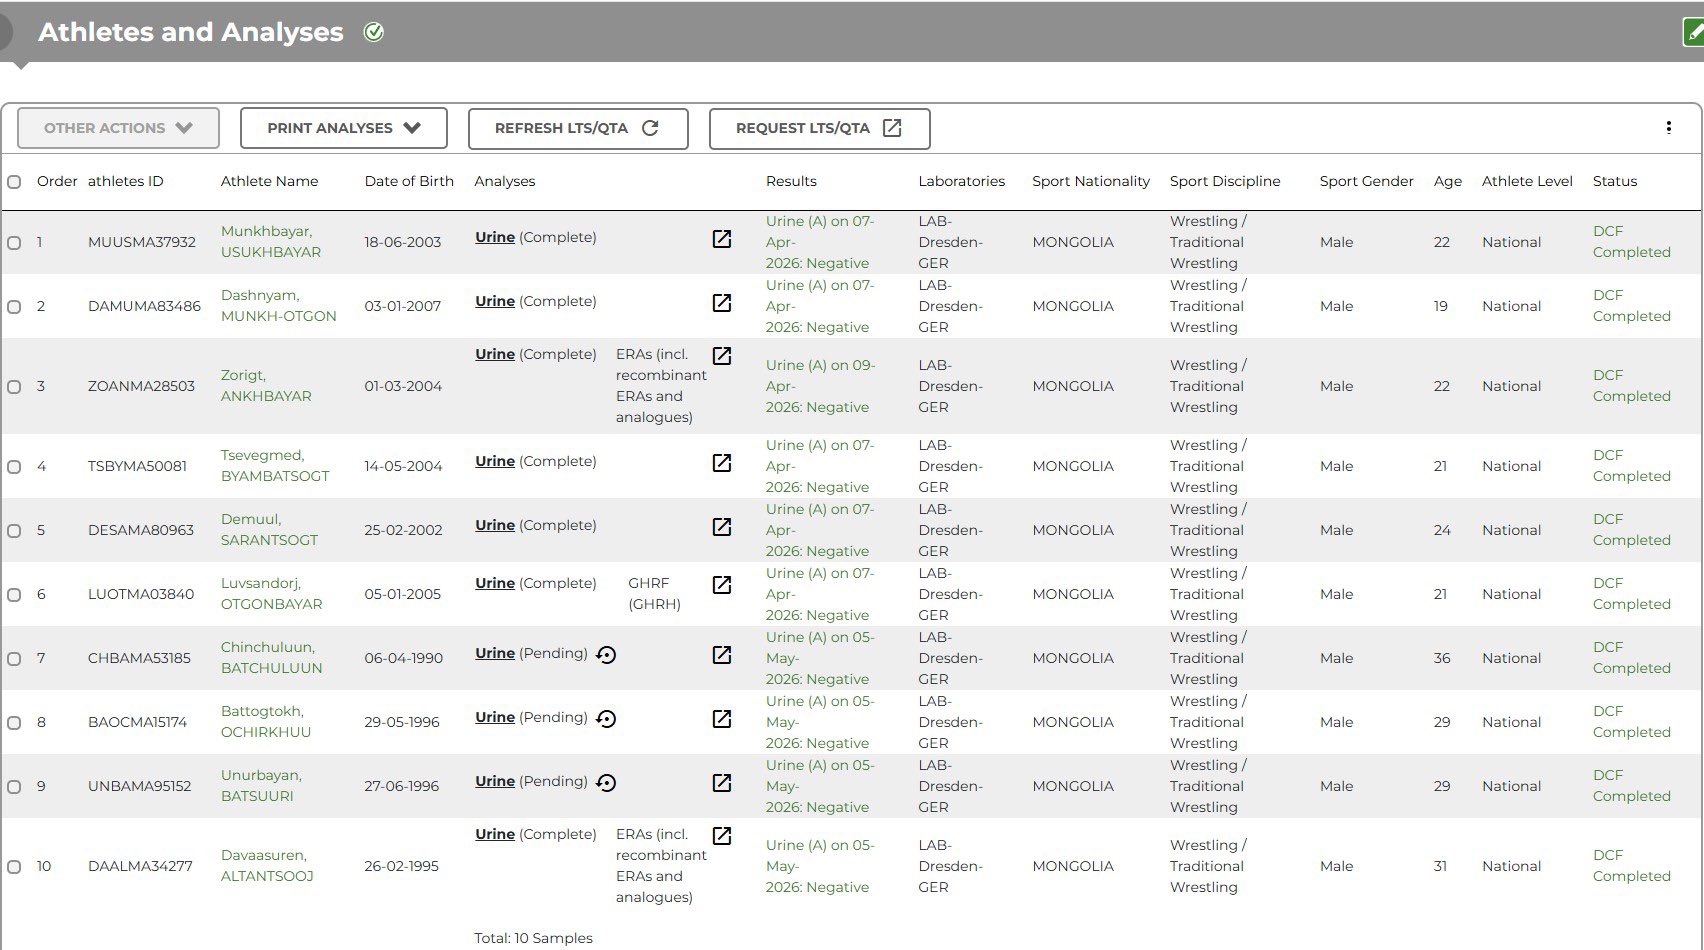Sort by the Athlete Name column header
This screenshot has height=950, width=1704.
pos(269,181)
